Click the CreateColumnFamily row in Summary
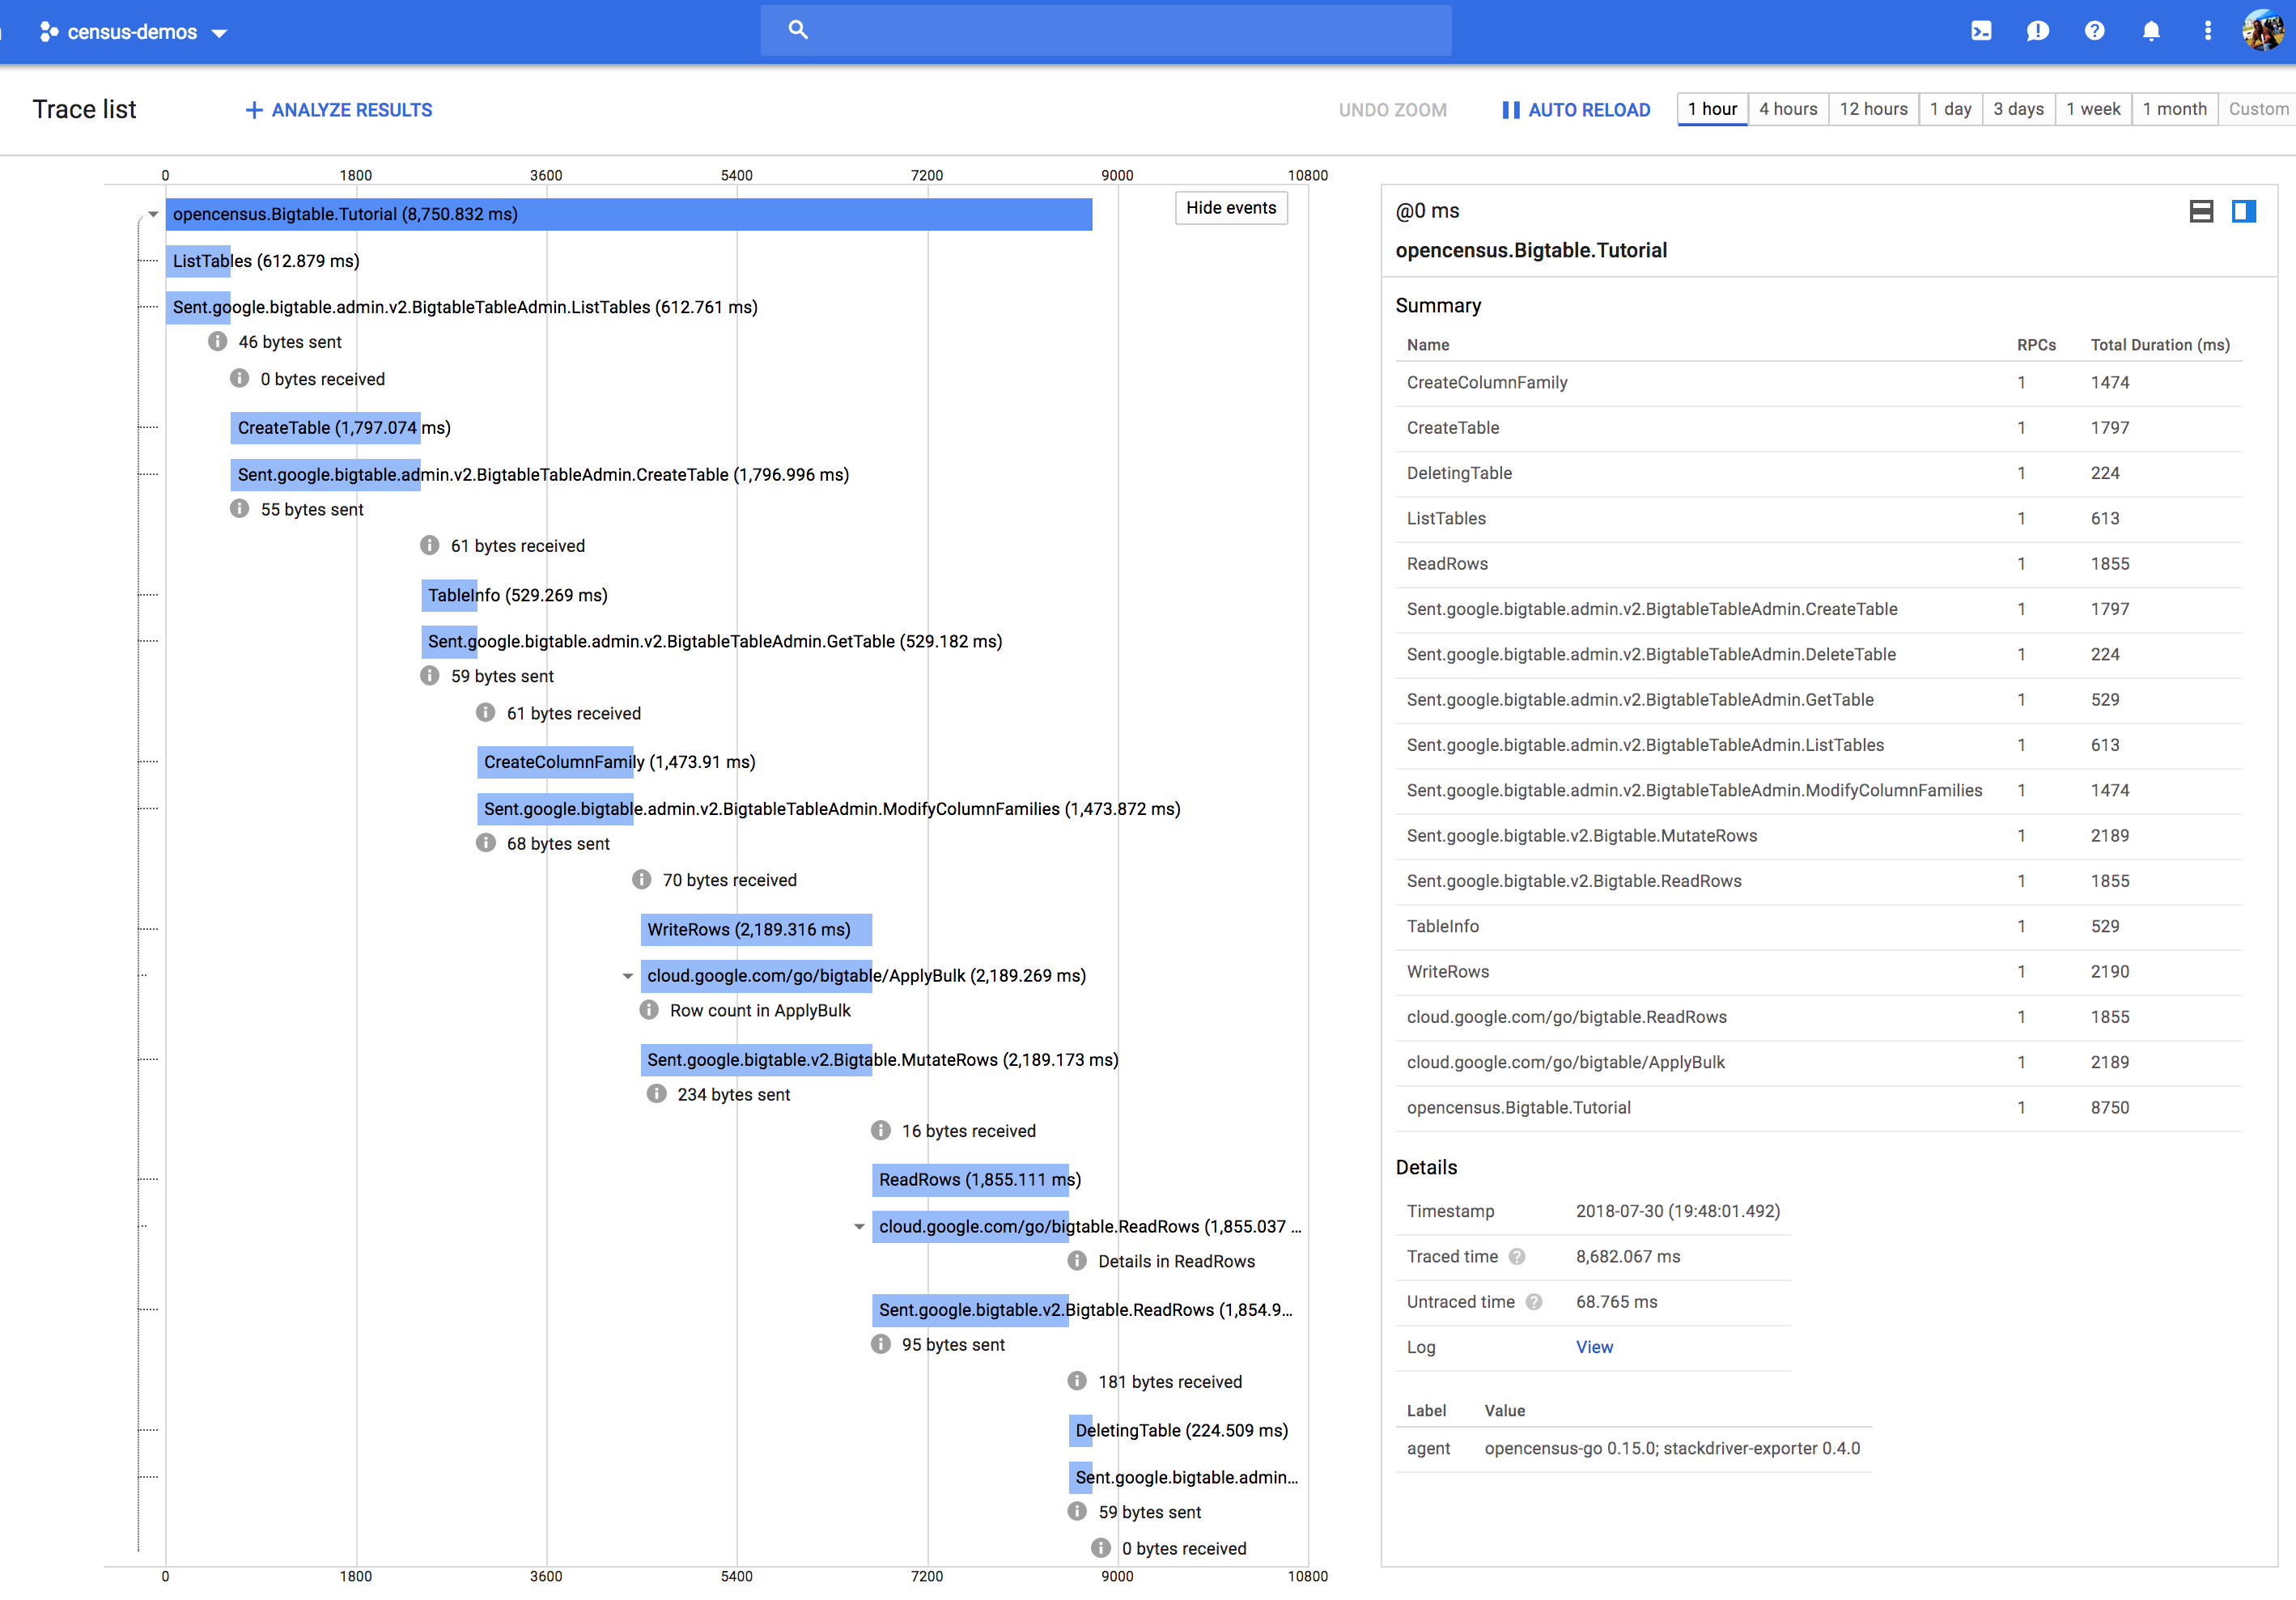2296x1600 pixels. [1818, 383]
